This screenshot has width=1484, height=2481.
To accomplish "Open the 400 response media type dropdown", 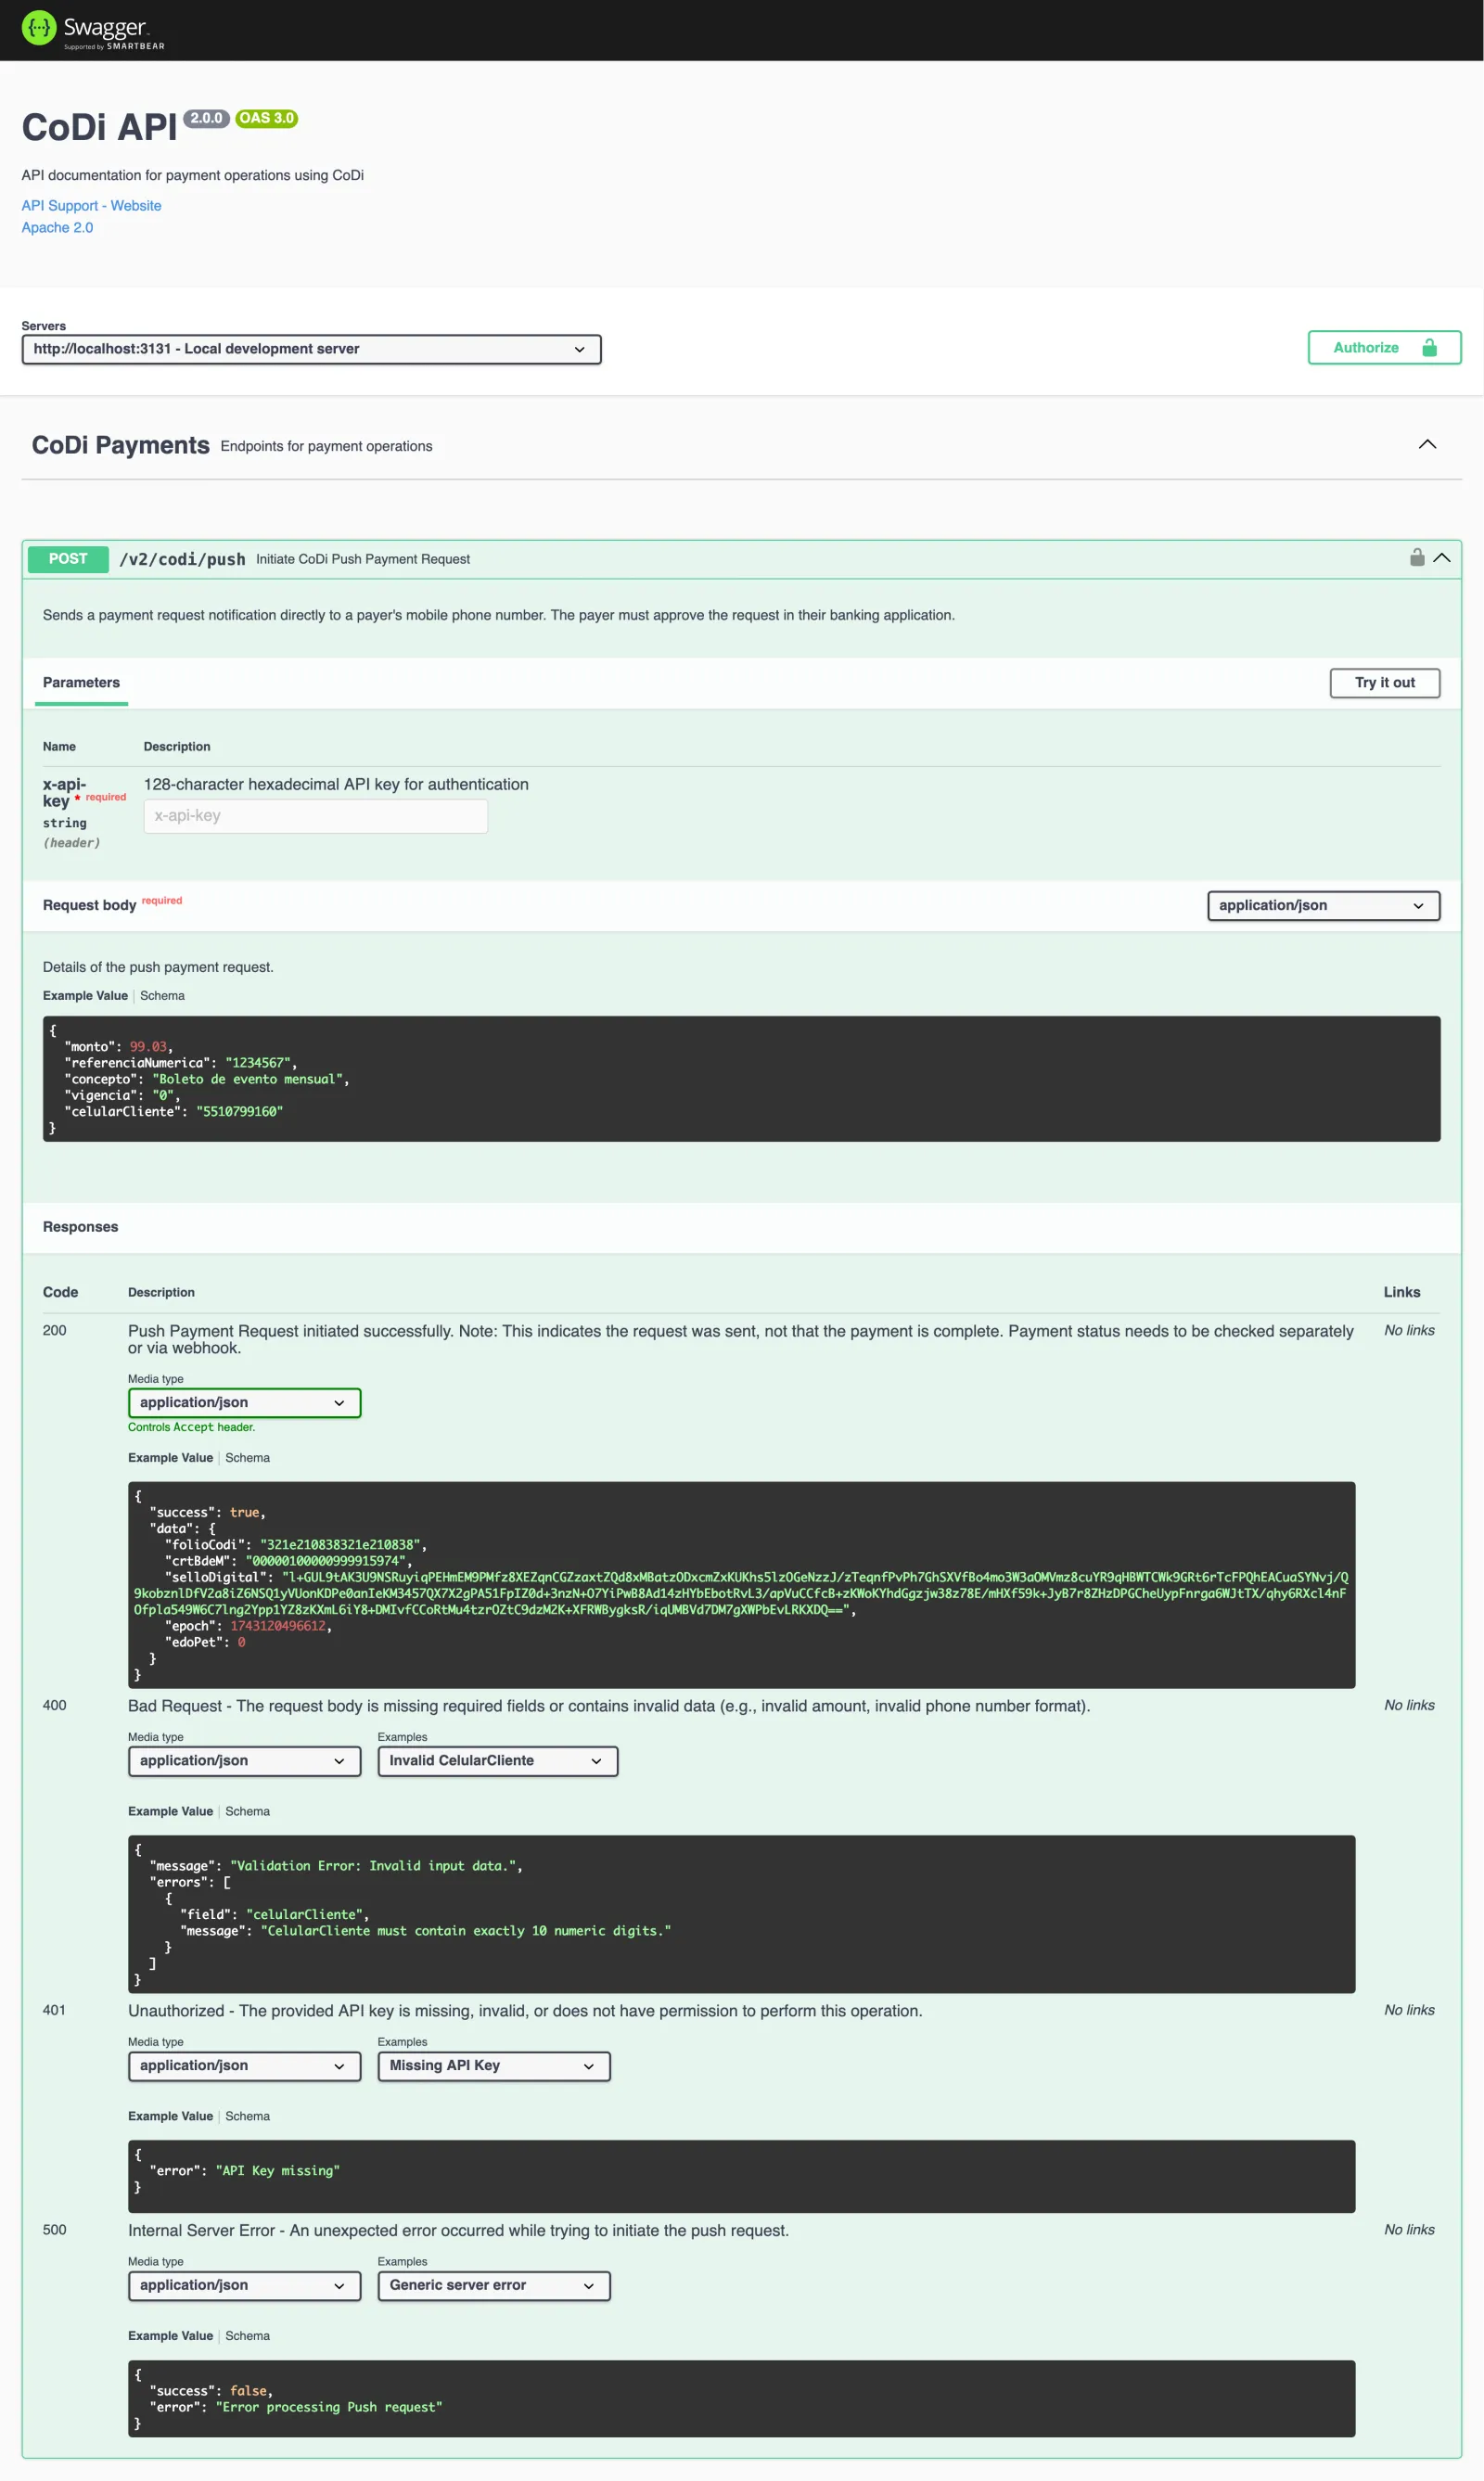I will click(x=244, y=1760).
